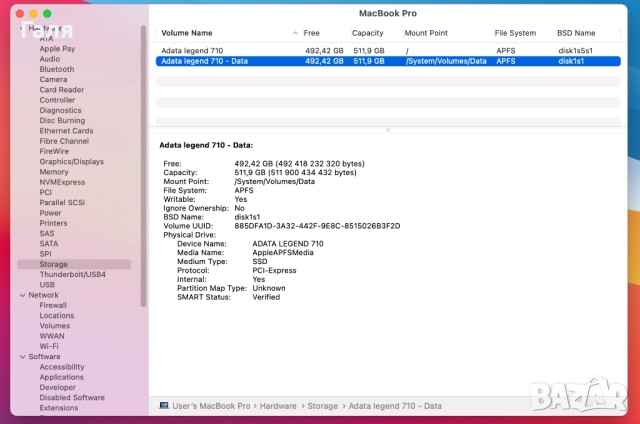Image resolution: width=640 pixels, height=424 pixels.
Task: Sort volumes by Capacity column header
Action: pos(367,33)
